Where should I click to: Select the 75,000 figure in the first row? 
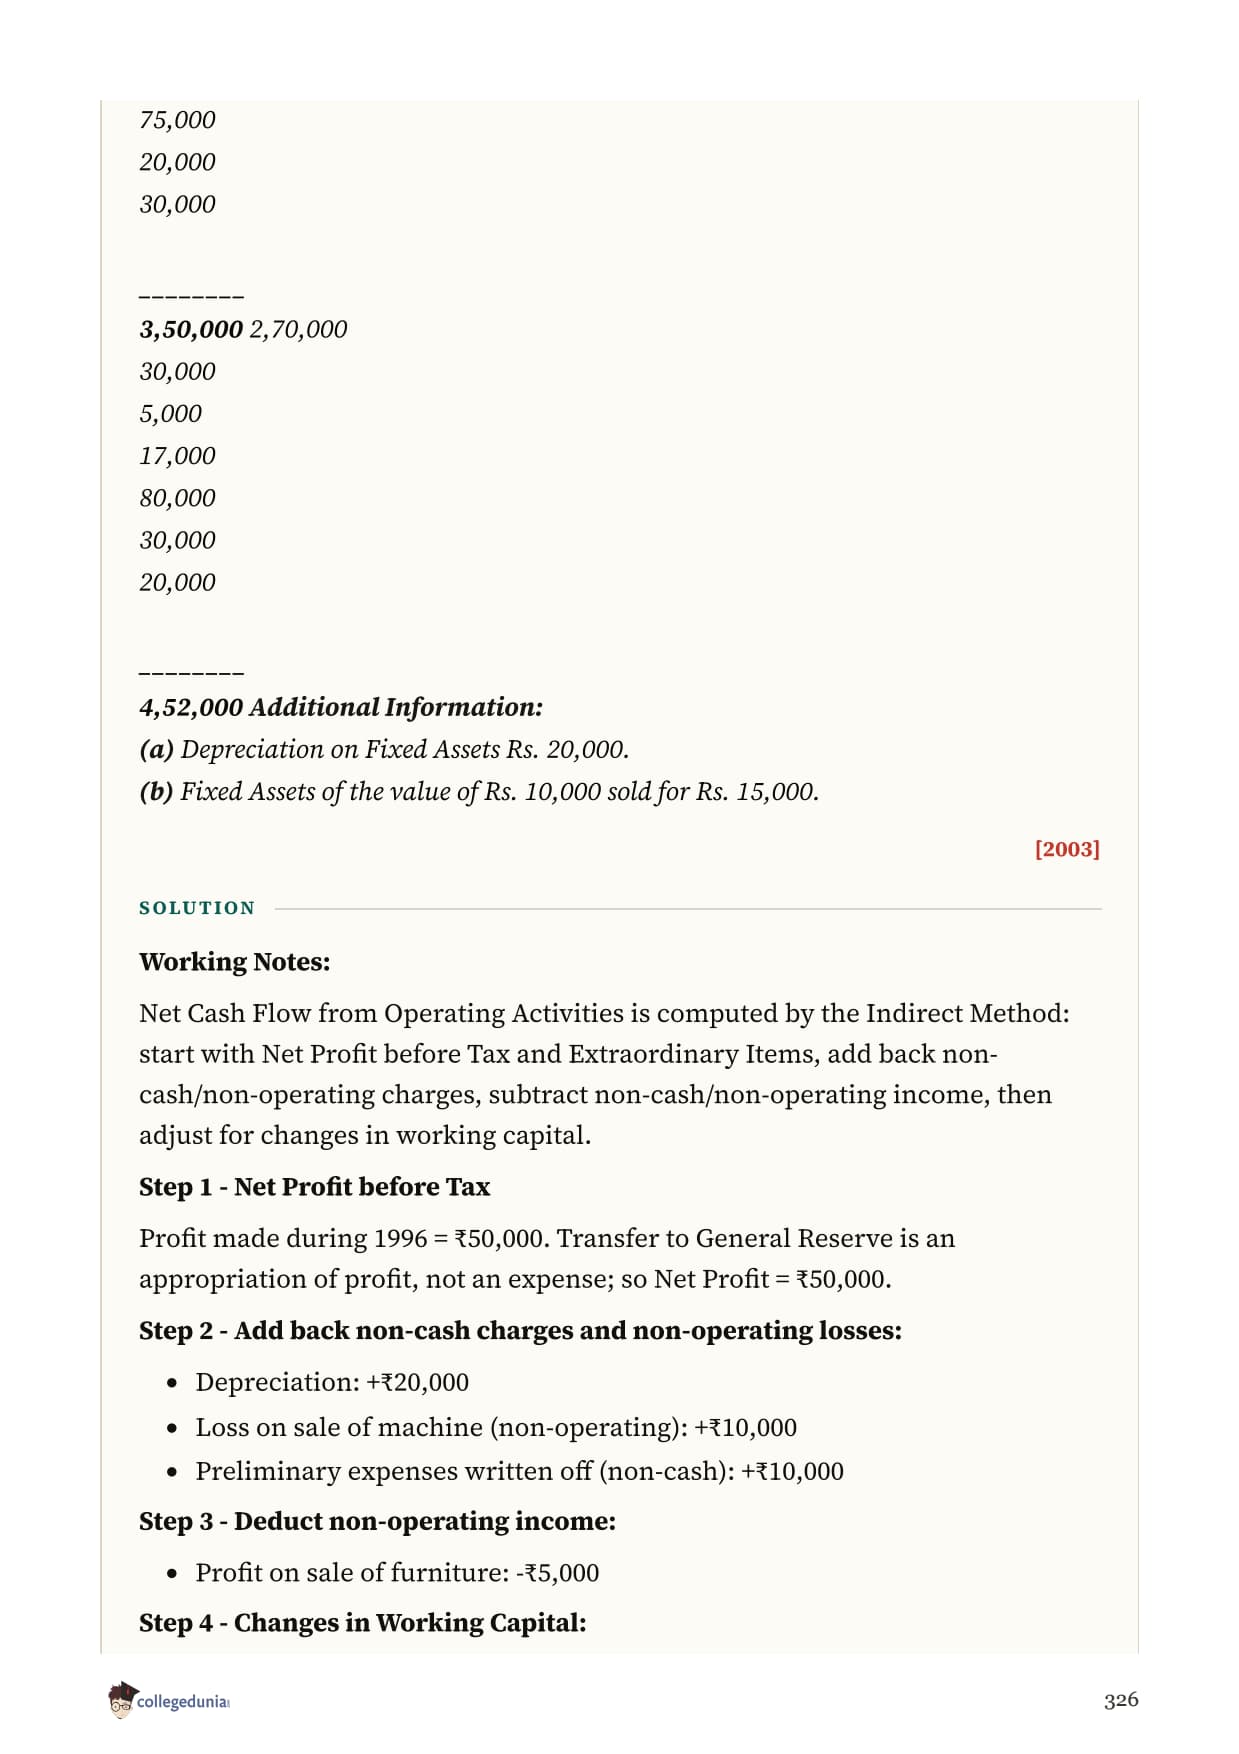point(177,120)
